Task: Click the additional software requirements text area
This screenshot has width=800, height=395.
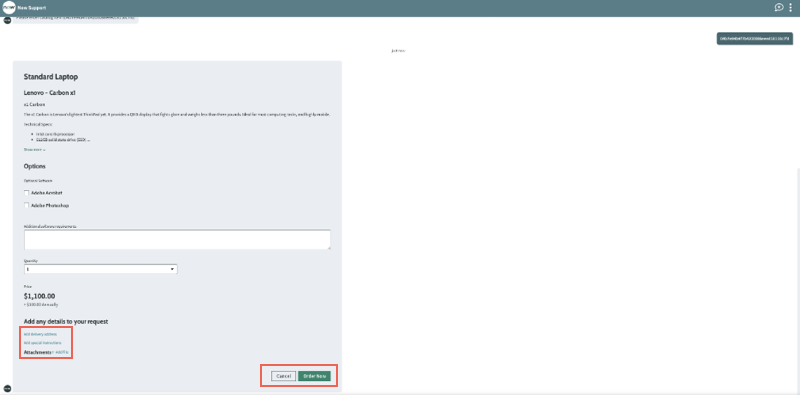Action: pos(177,239)
